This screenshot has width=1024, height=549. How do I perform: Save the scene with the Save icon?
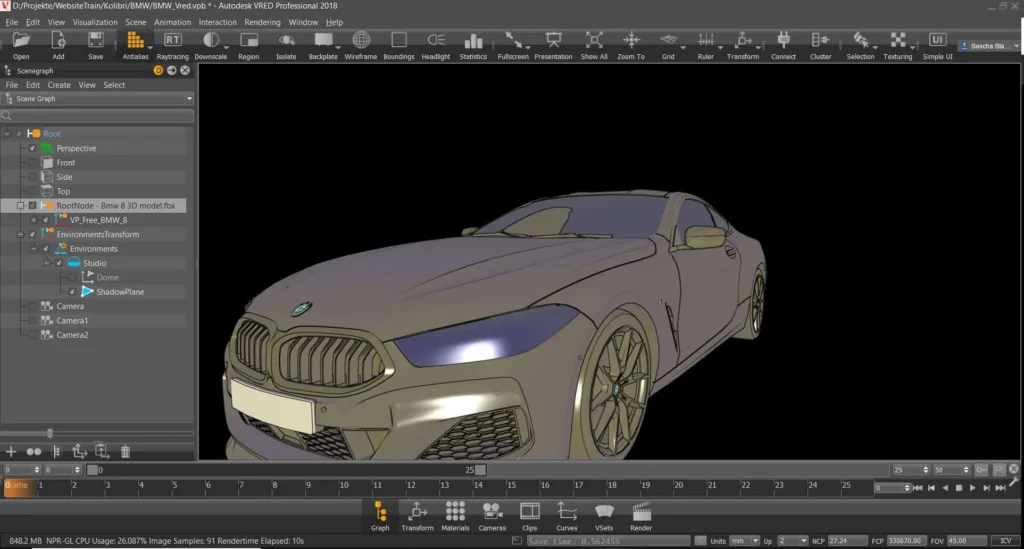point(95,40)
